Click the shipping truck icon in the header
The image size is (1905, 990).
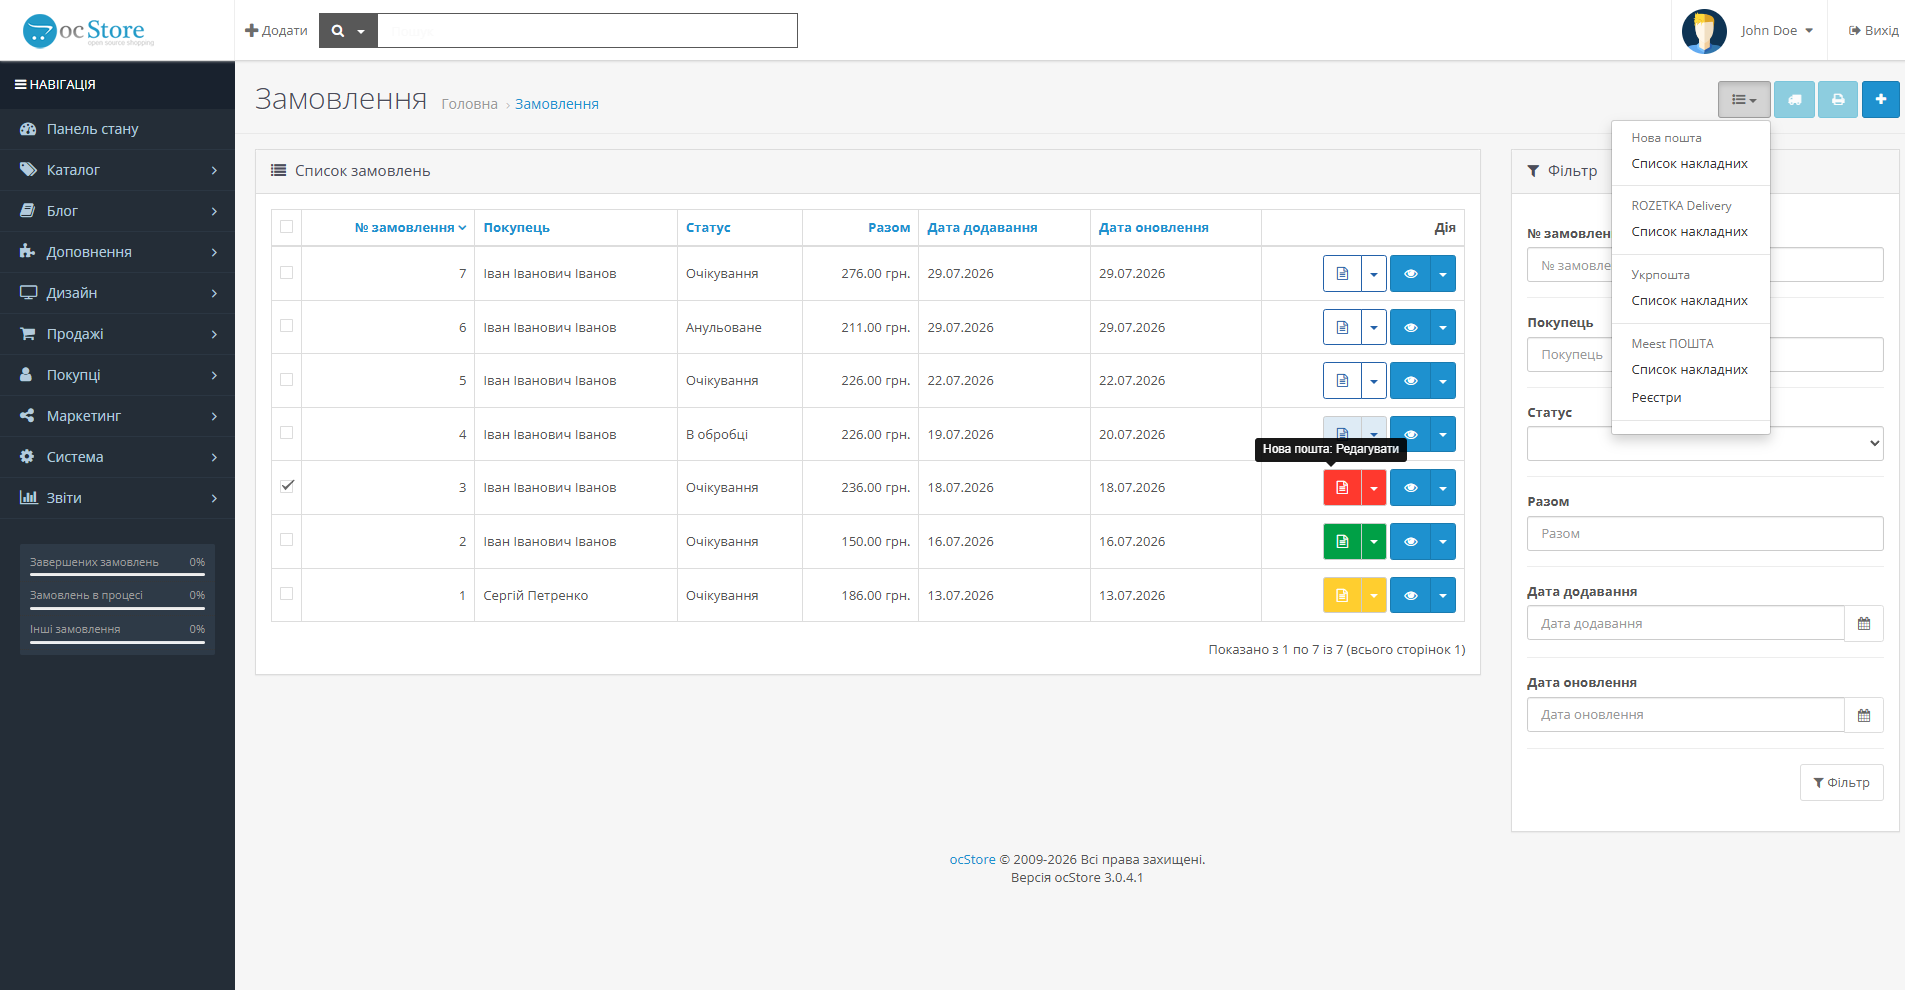click(x=1795, y=100)
